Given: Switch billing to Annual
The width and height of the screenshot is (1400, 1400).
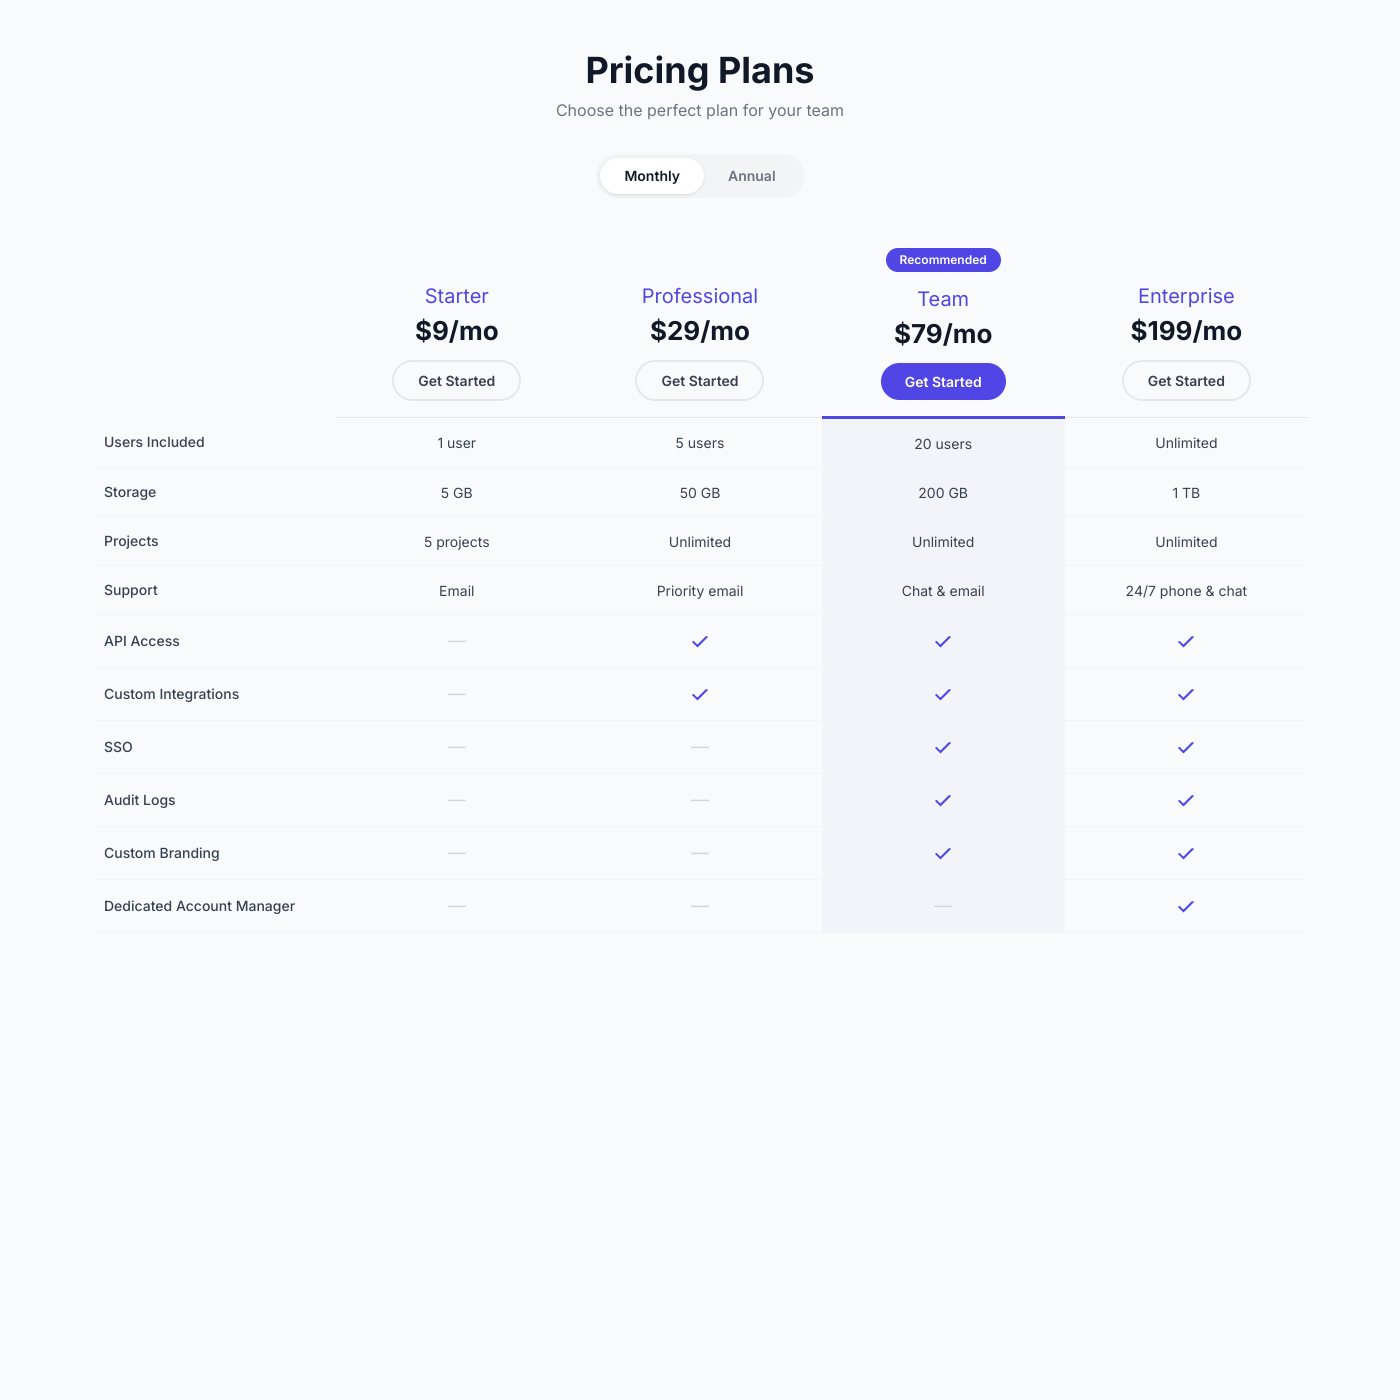Looking at the screenshot, I should 751,176.
